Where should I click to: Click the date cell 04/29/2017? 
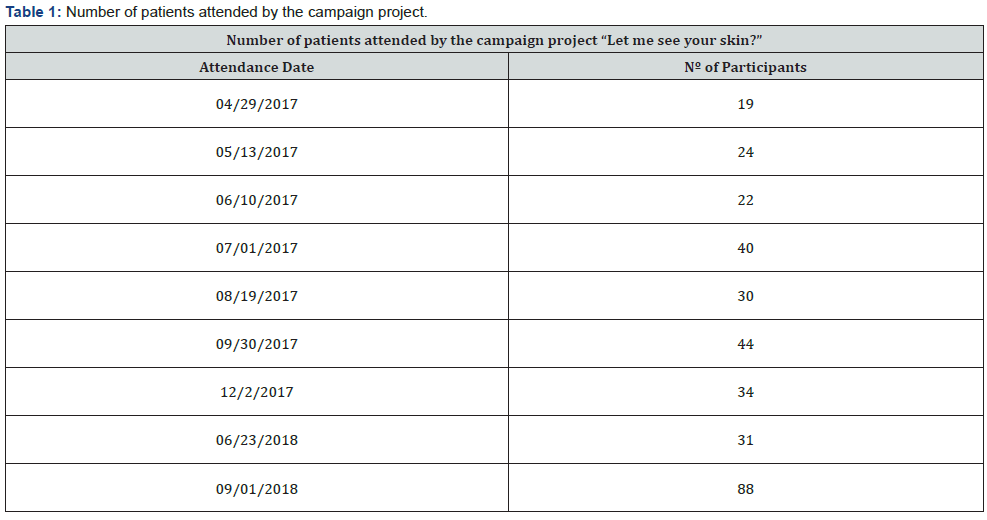[256, 104]
